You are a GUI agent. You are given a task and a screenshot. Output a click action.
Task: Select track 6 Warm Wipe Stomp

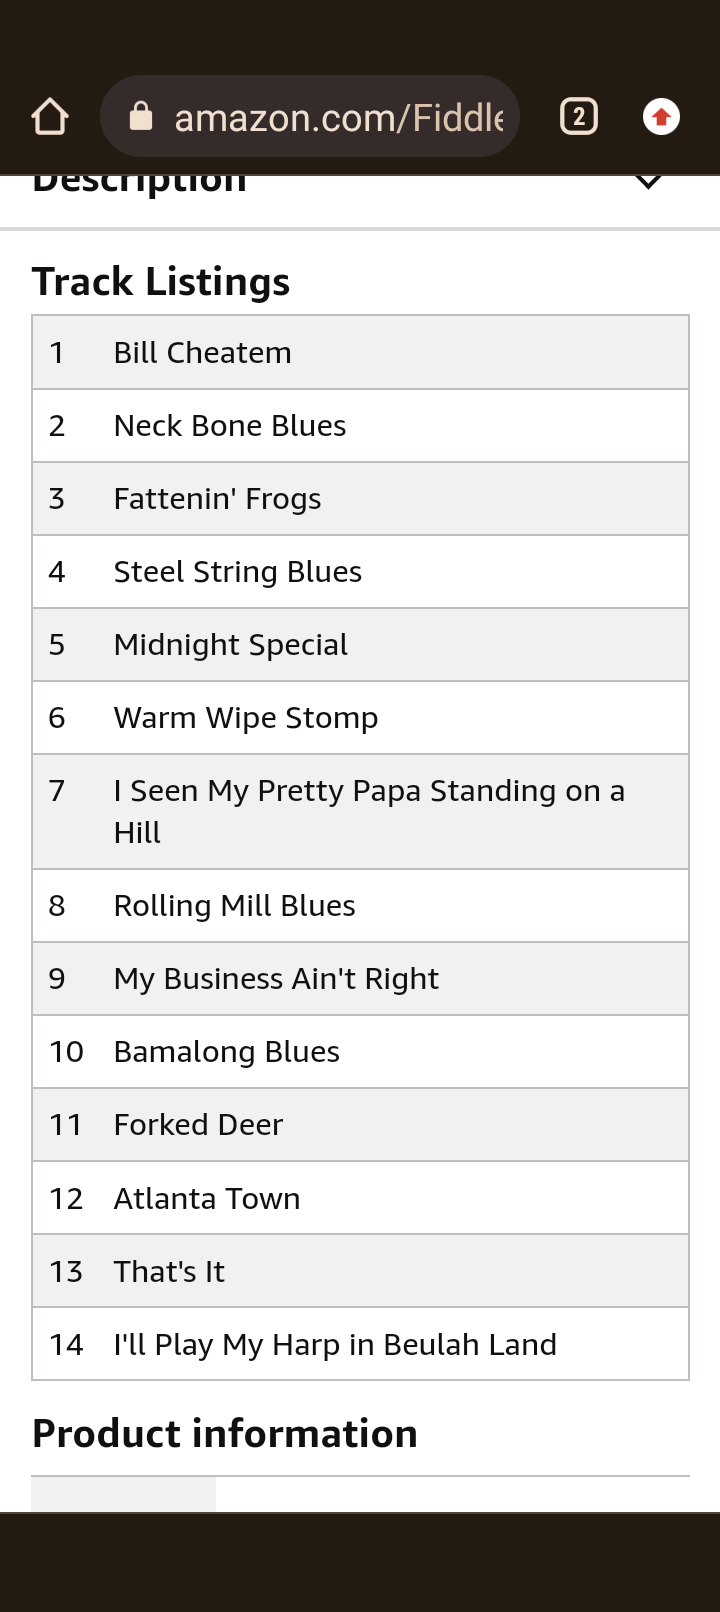pyautogui.click(x=360, y=717)
